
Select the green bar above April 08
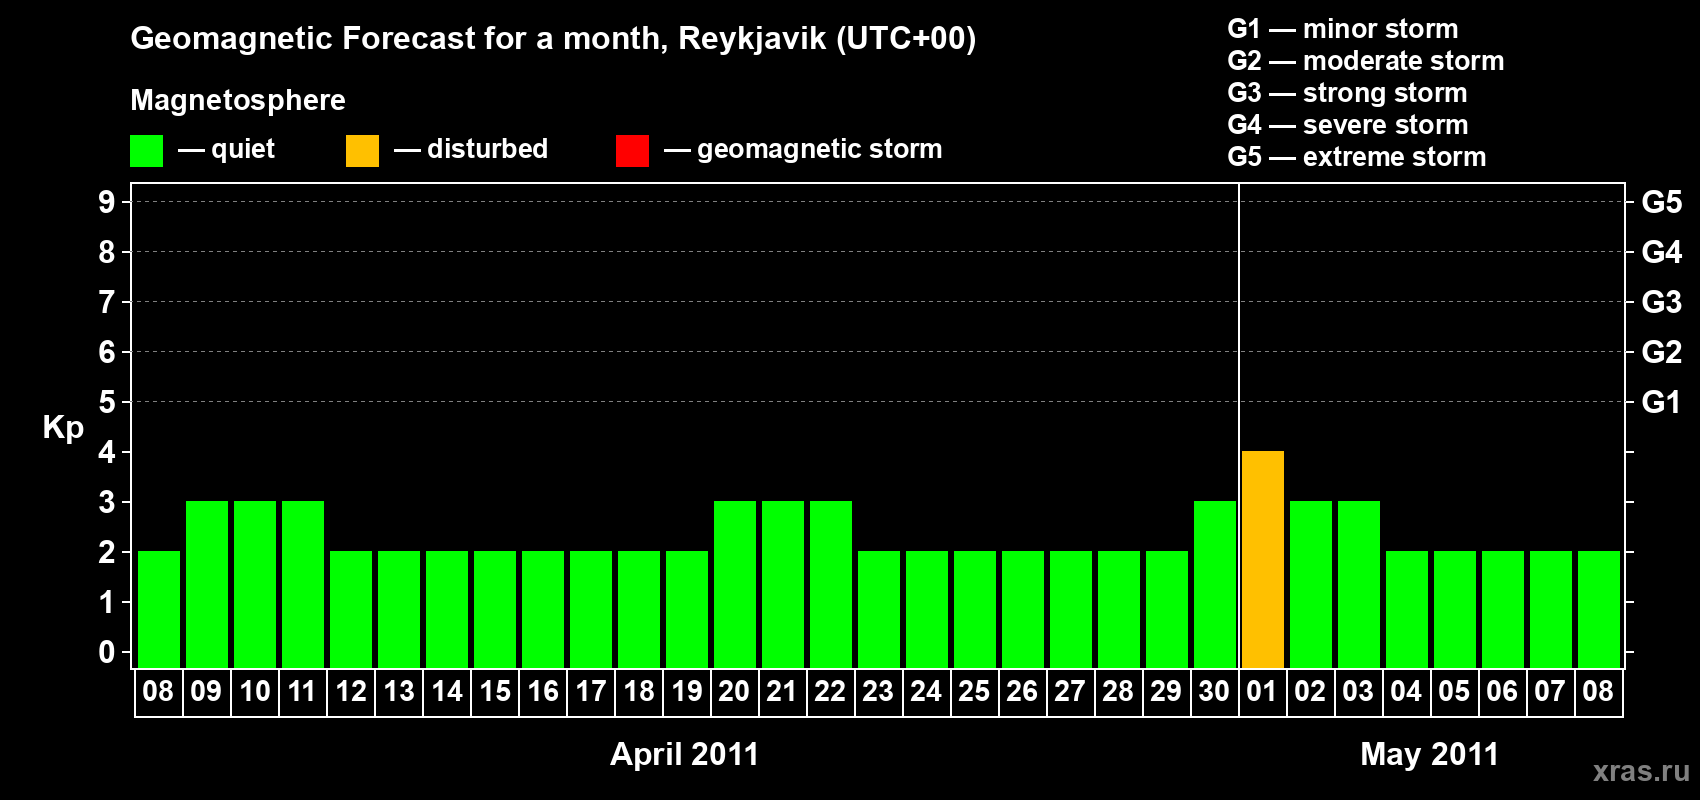pos(159,610)
